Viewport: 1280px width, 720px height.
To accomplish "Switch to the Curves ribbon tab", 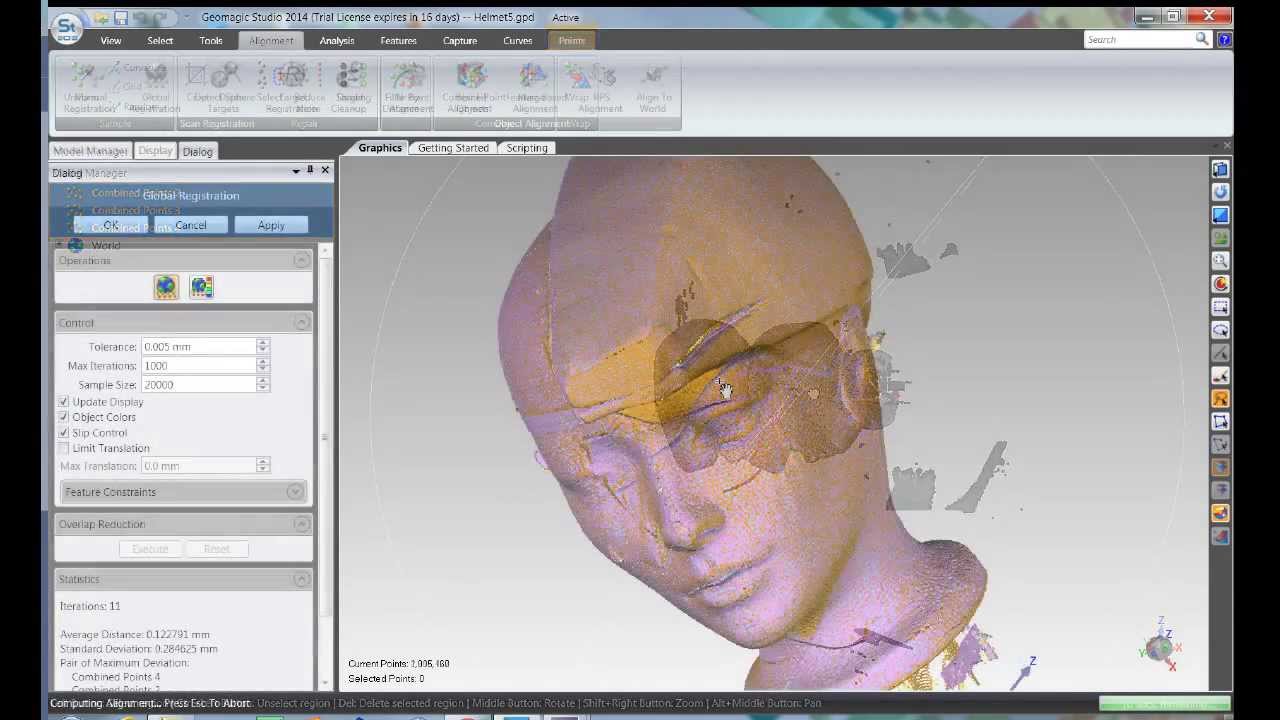I will tap(518, 41).
